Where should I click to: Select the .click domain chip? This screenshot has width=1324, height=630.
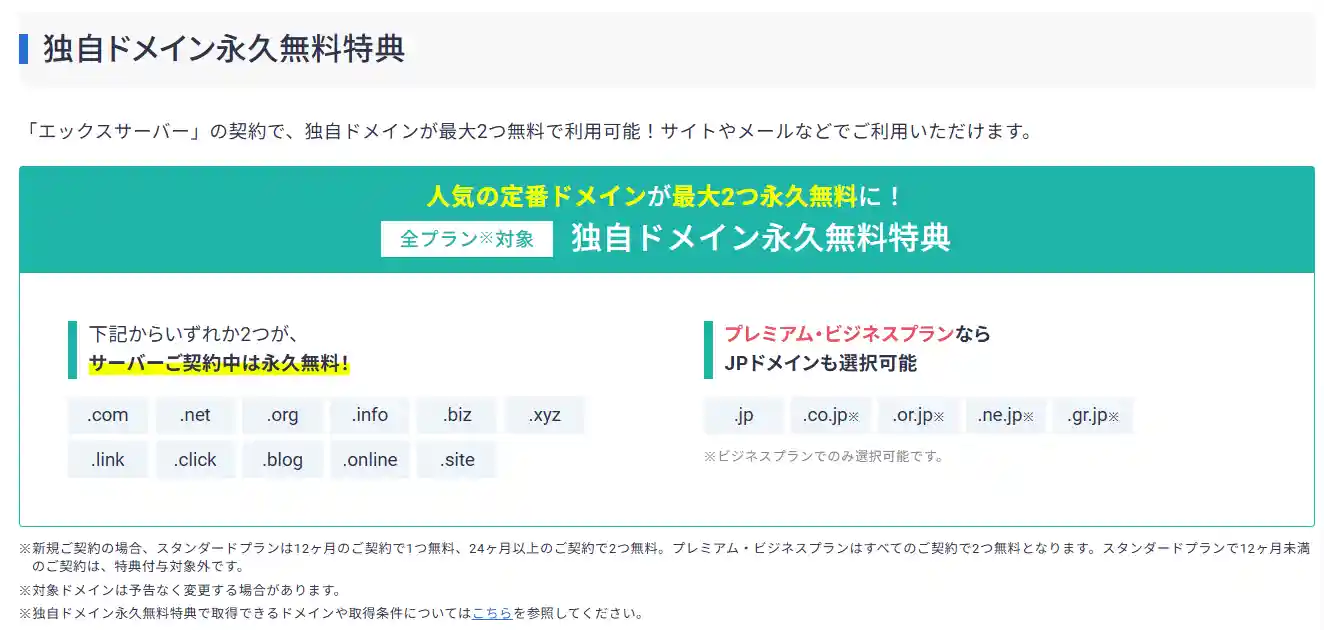[195, 460]
